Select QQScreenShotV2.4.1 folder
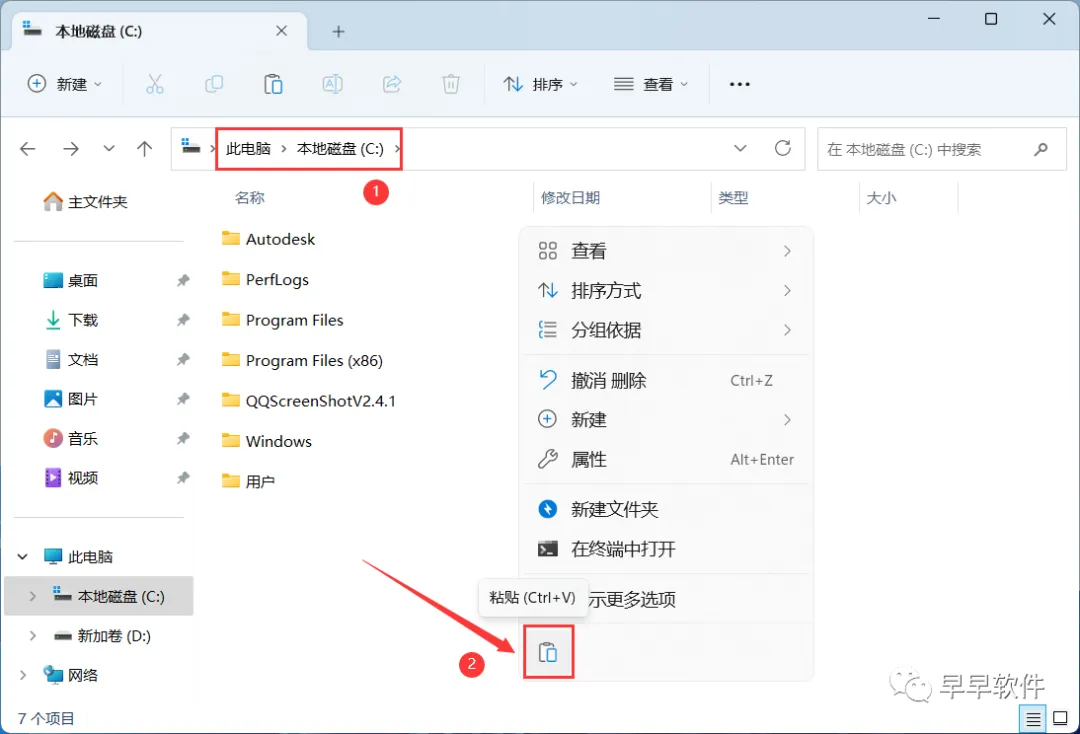This screenshot has height=734, width=1080. (x=309, y=401)
